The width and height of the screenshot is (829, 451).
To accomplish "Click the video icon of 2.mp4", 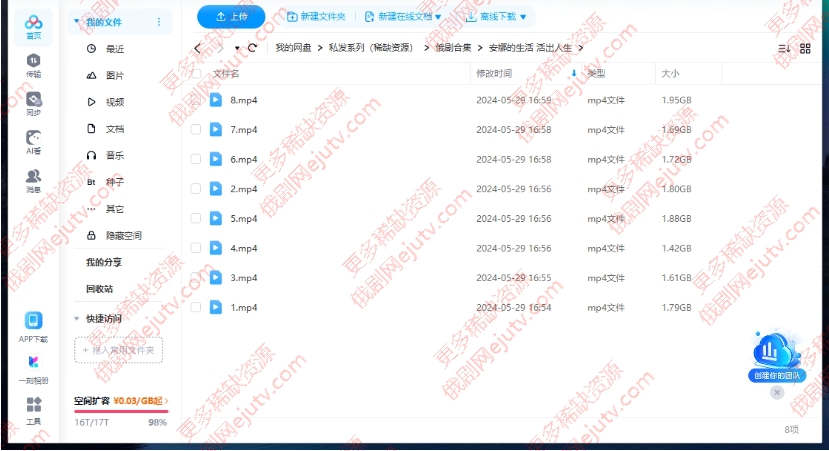I will click(216, 189).
